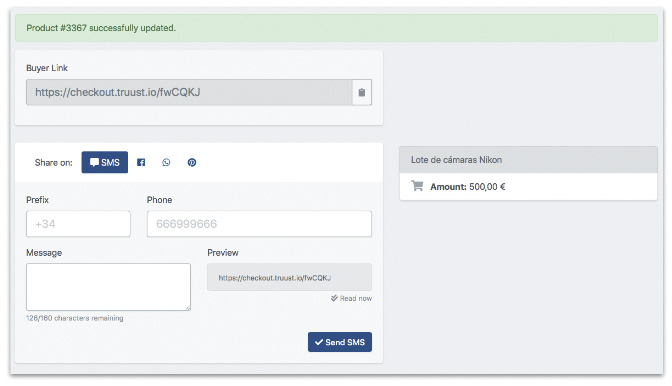The height and width of the screenshot is (386, 672).
Task: Select the Buyer Link URL field
Action: (189, 92)
